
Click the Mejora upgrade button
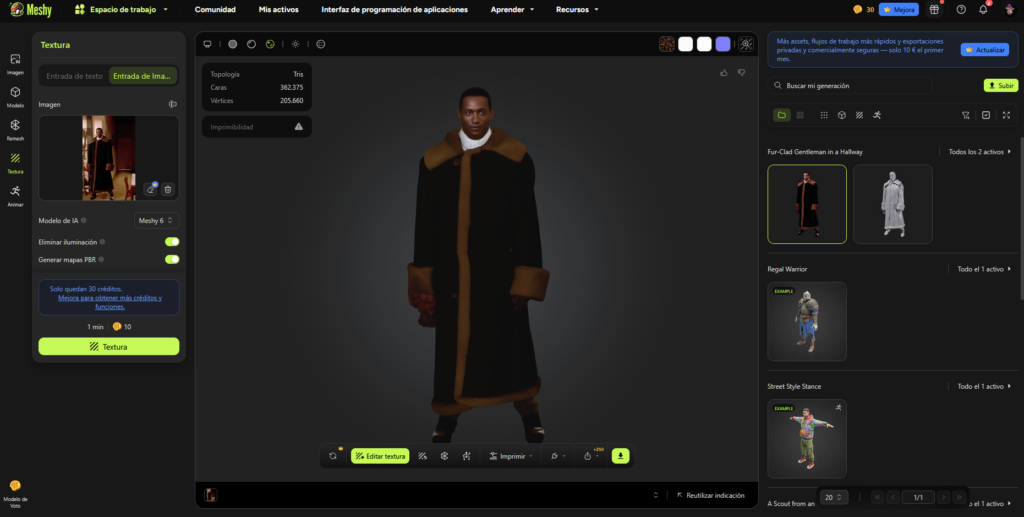[x=899, y=9]
